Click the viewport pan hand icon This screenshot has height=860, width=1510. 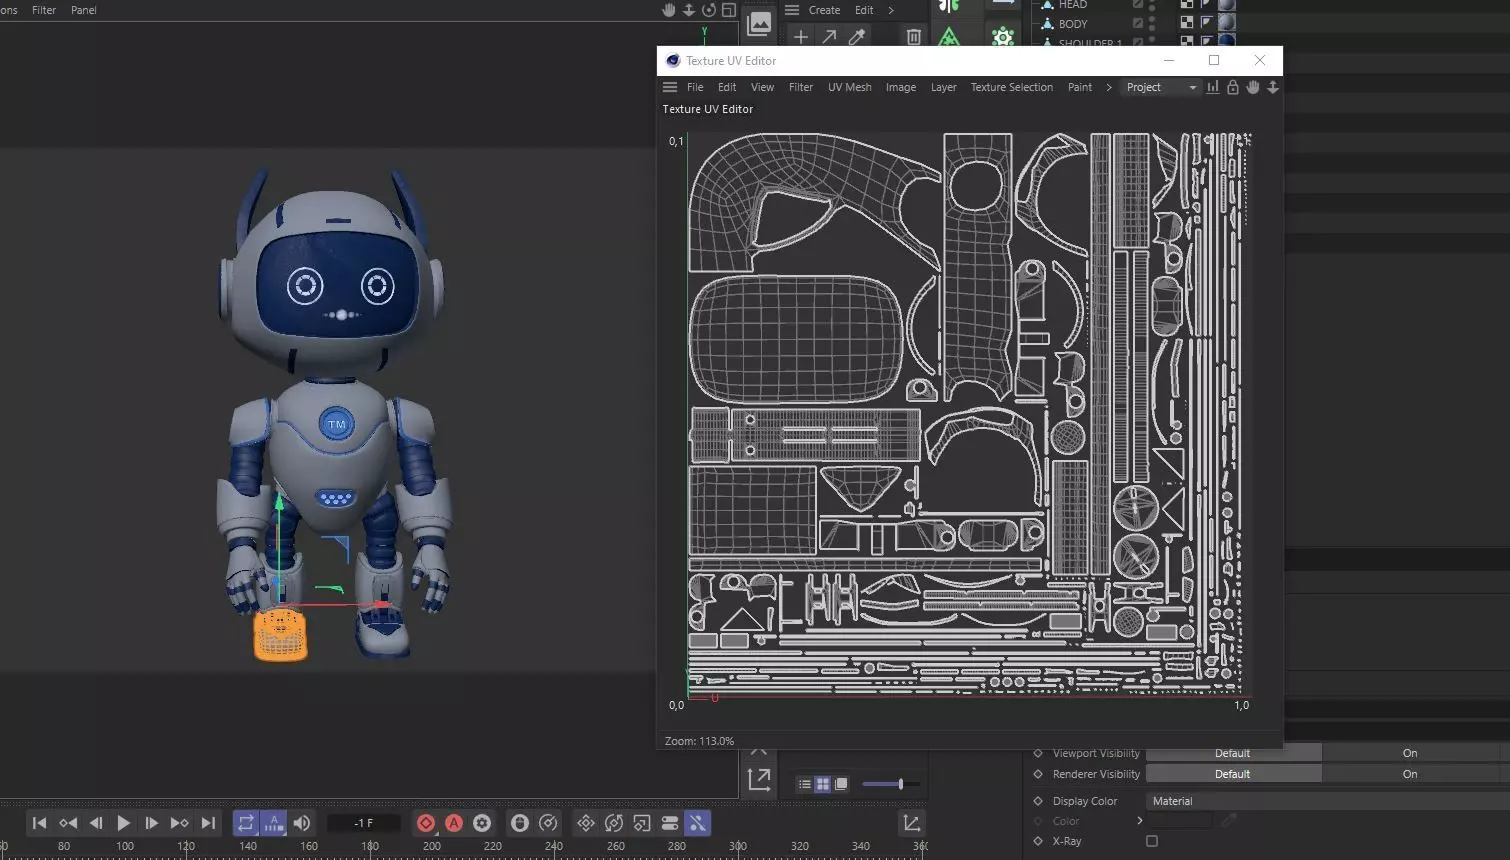pyautogui.click(x=669, y=10)
